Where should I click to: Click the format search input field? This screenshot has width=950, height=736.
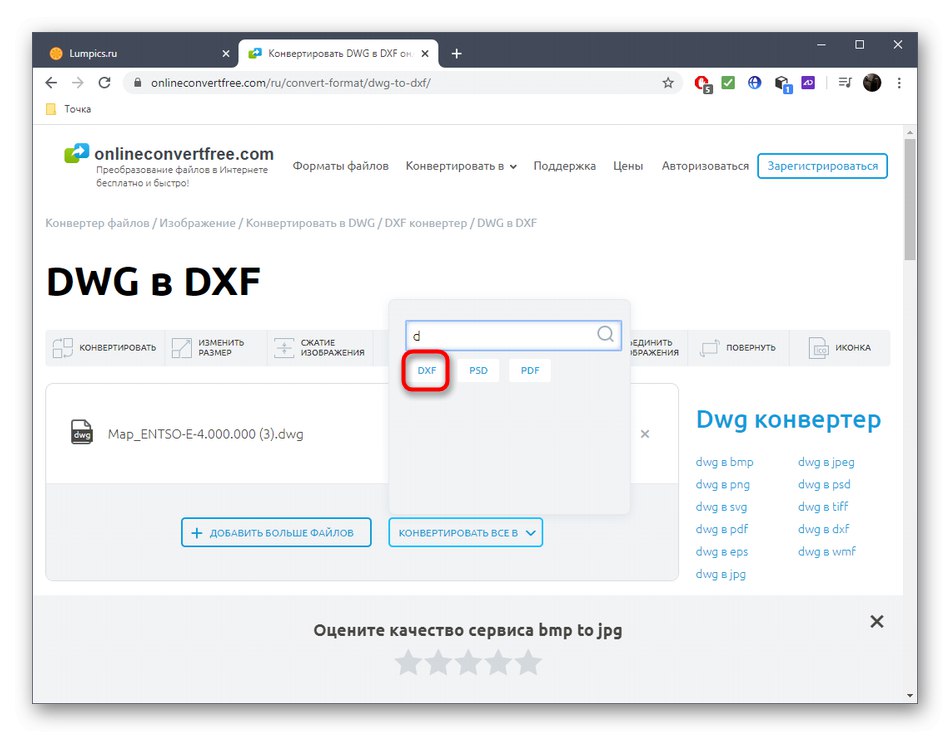(513, 335)
